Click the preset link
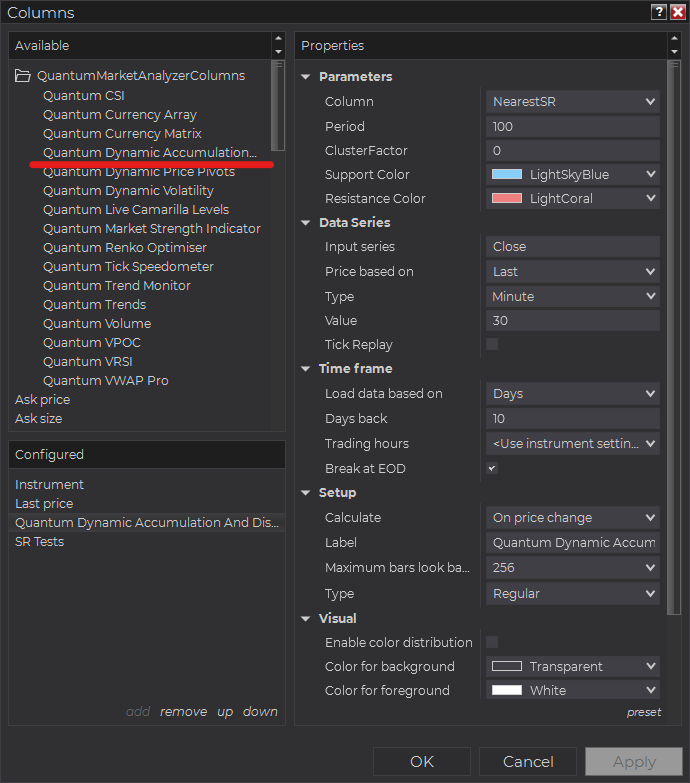 [x=644, y=712]
